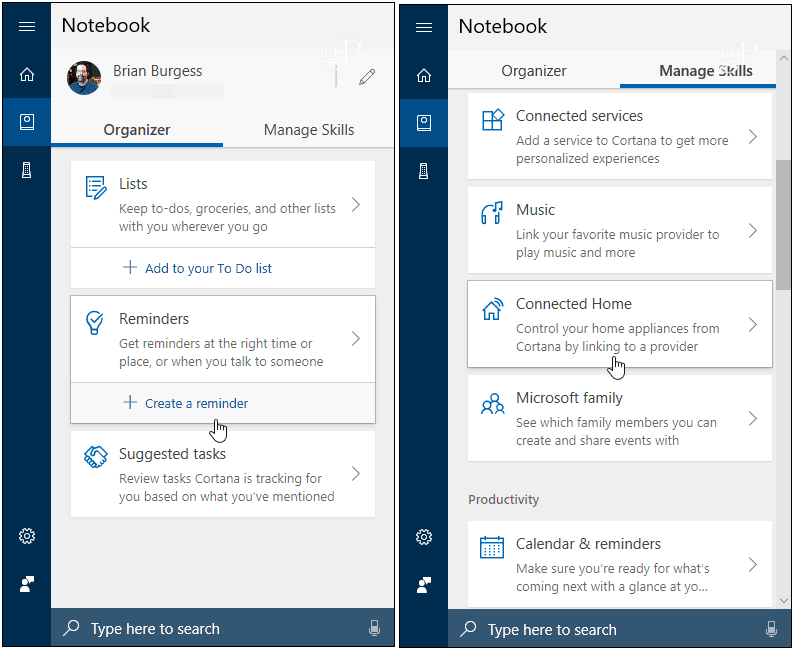Click the Productivity section heading
The image size is (794, 649).
(x=503, y=500)
